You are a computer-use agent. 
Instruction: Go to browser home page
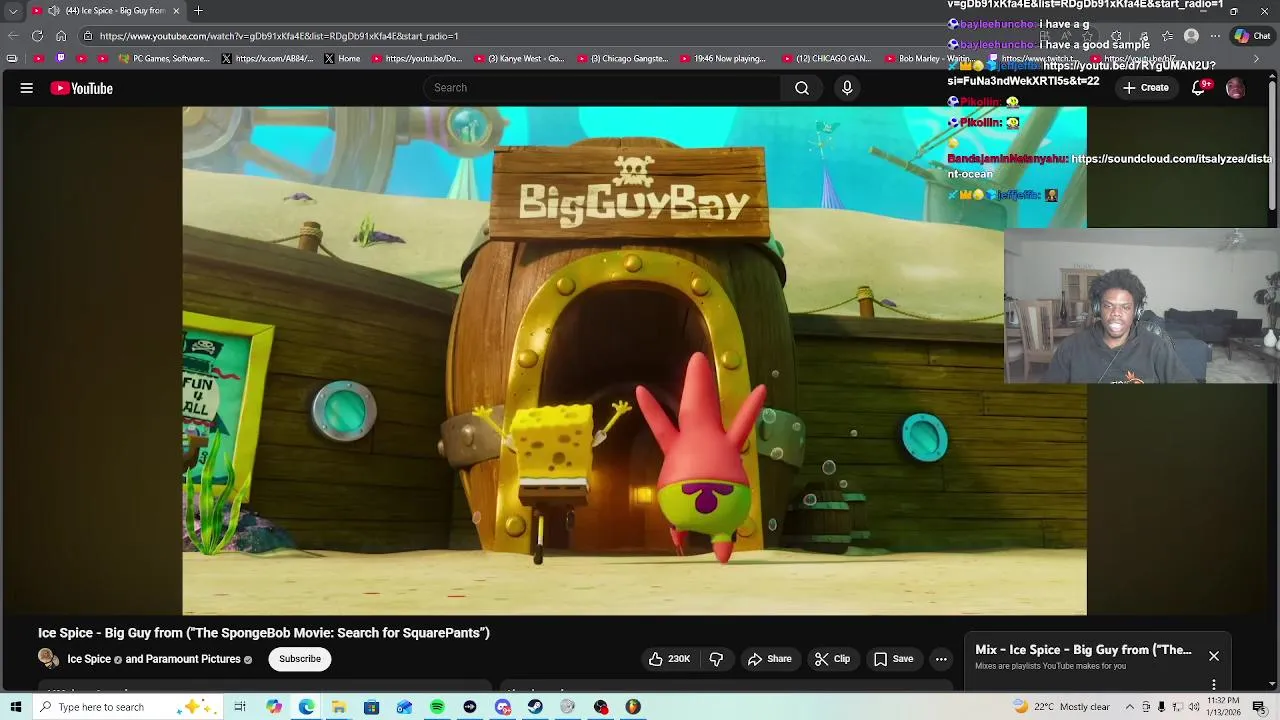(61, 36)
